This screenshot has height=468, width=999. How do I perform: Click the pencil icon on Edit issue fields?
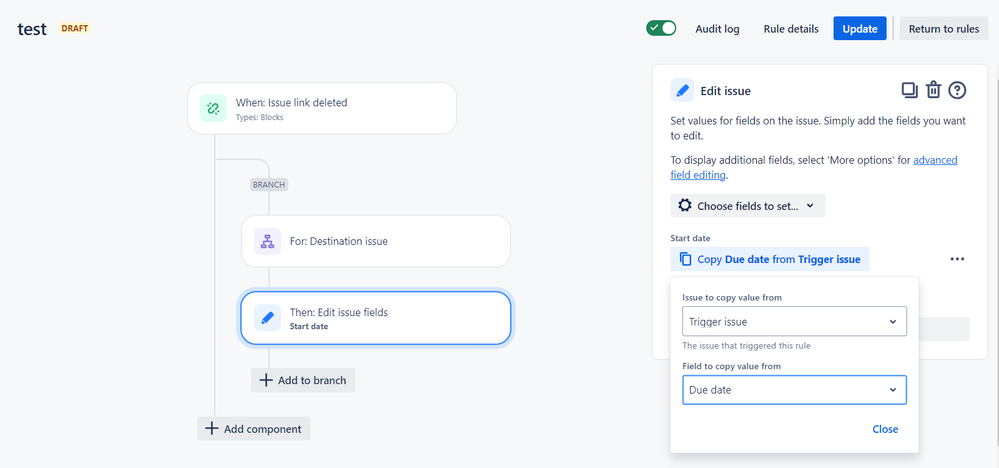click(x=267, y=318)
